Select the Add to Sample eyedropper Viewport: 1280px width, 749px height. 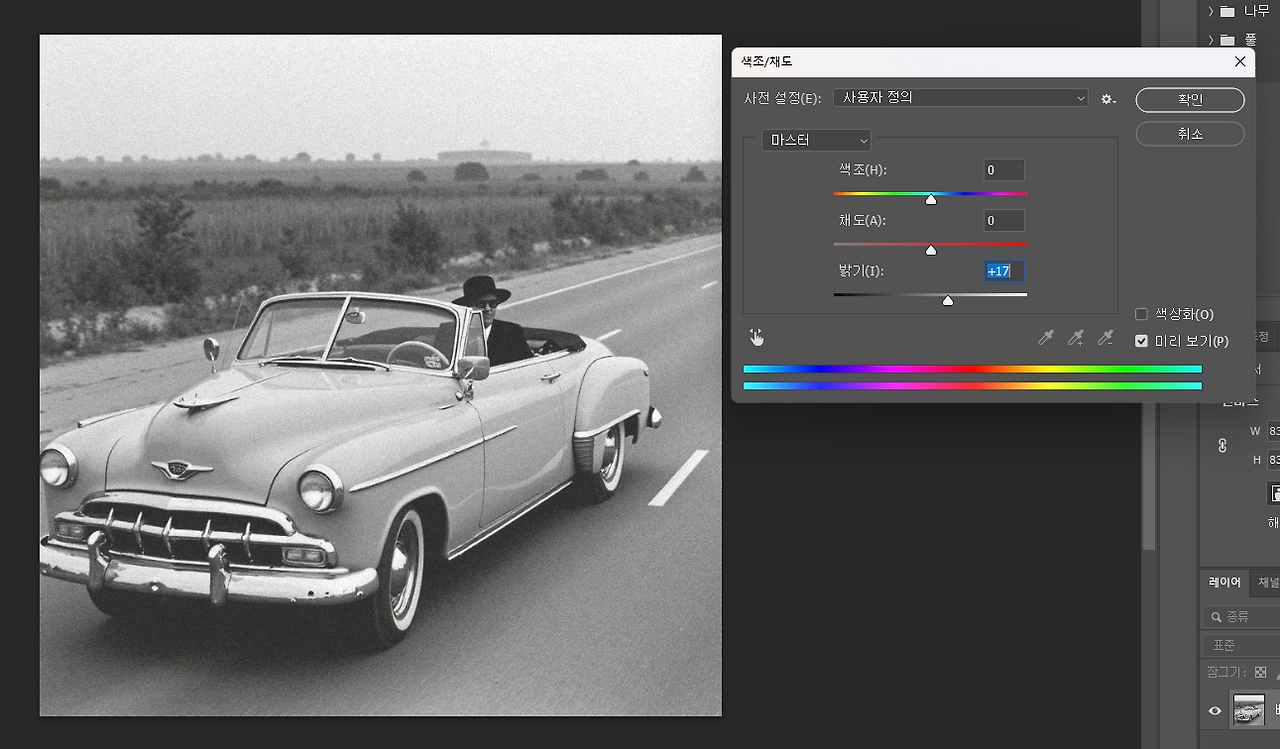pos(1075,338)
